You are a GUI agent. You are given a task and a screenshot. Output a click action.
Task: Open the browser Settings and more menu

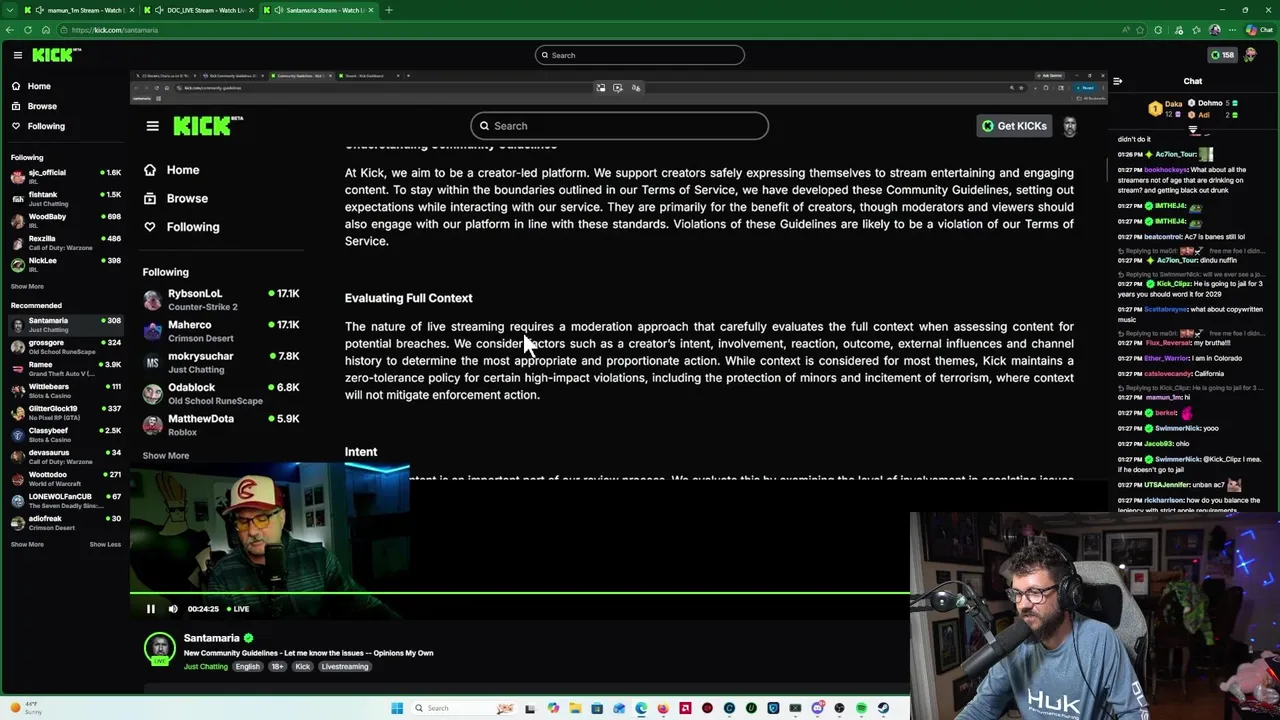pyautogui.click(x=1232, y=30)
